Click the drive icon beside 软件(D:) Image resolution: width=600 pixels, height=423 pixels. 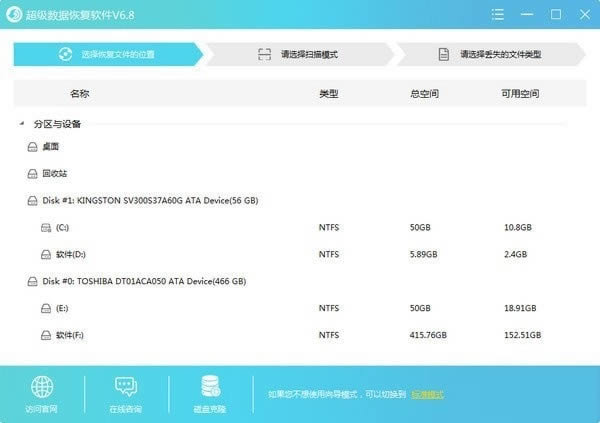coord(46,255)
